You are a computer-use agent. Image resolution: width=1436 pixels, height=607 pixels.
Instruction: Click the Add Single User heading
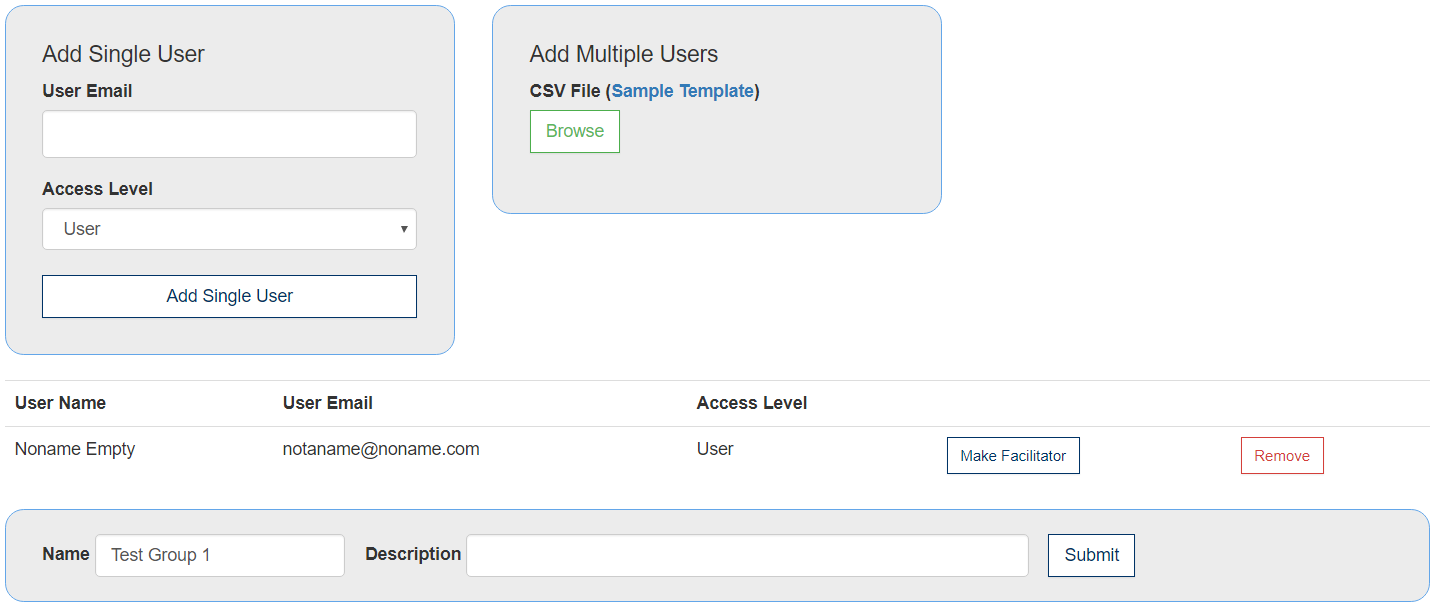tap(123, 54)
